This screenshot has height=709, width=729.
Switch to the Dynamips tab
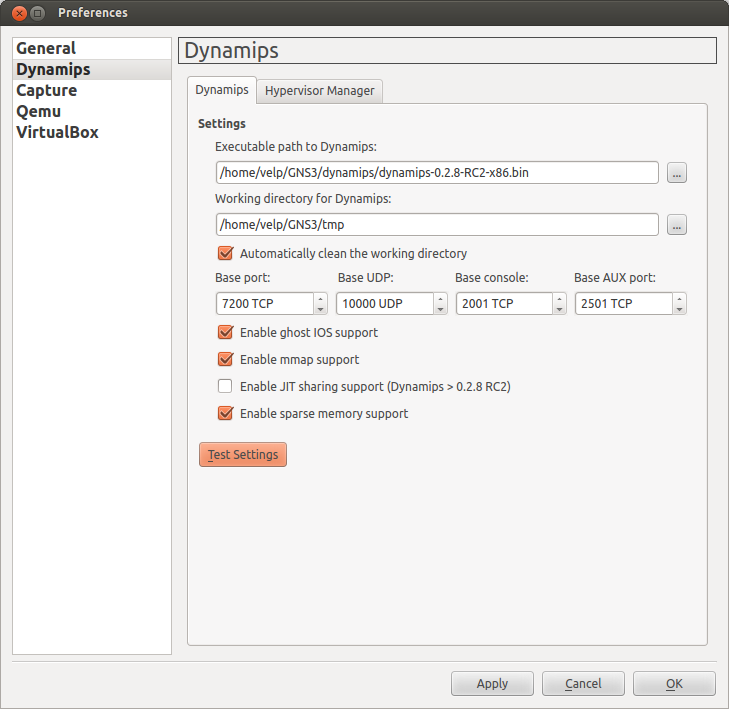click(222, 90)
